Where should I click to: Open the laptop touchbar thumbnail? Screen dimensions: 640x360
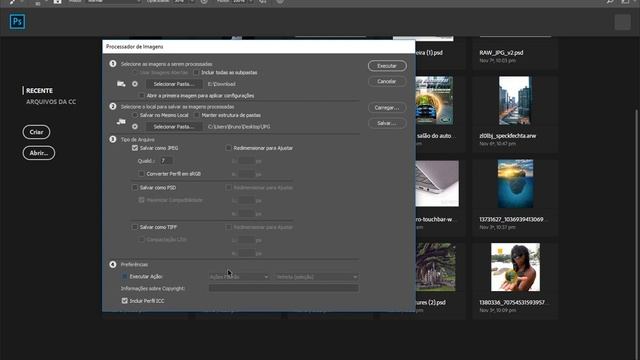437,183
